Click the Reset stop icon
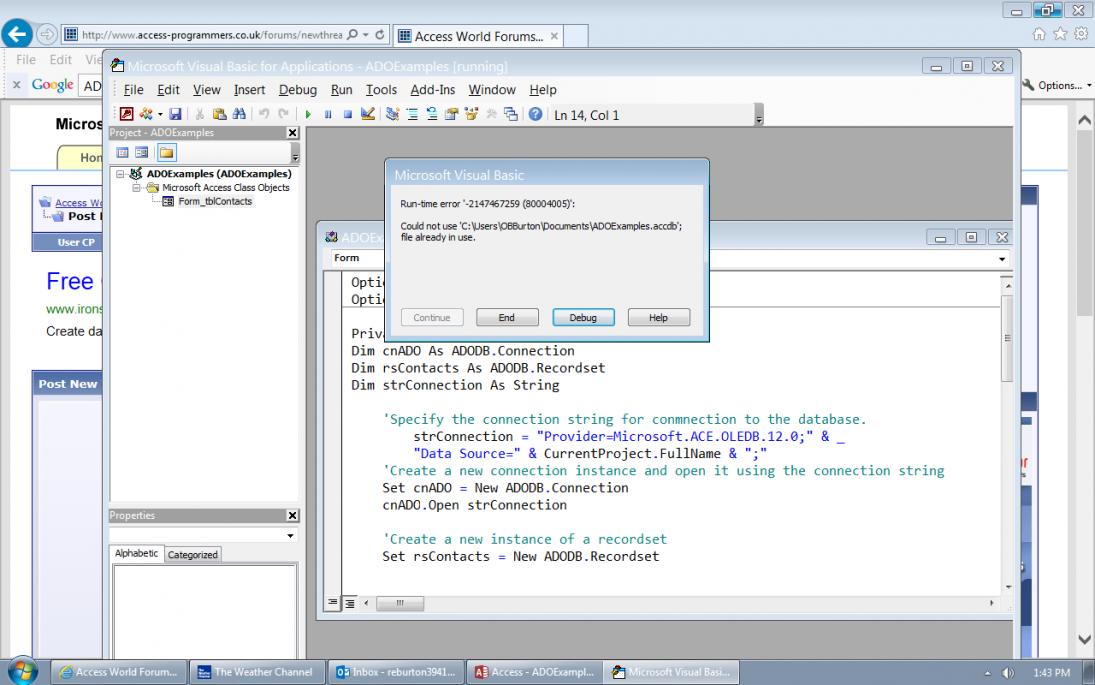The width and height of the screenshot is (1095, 685). click(348, 114)
